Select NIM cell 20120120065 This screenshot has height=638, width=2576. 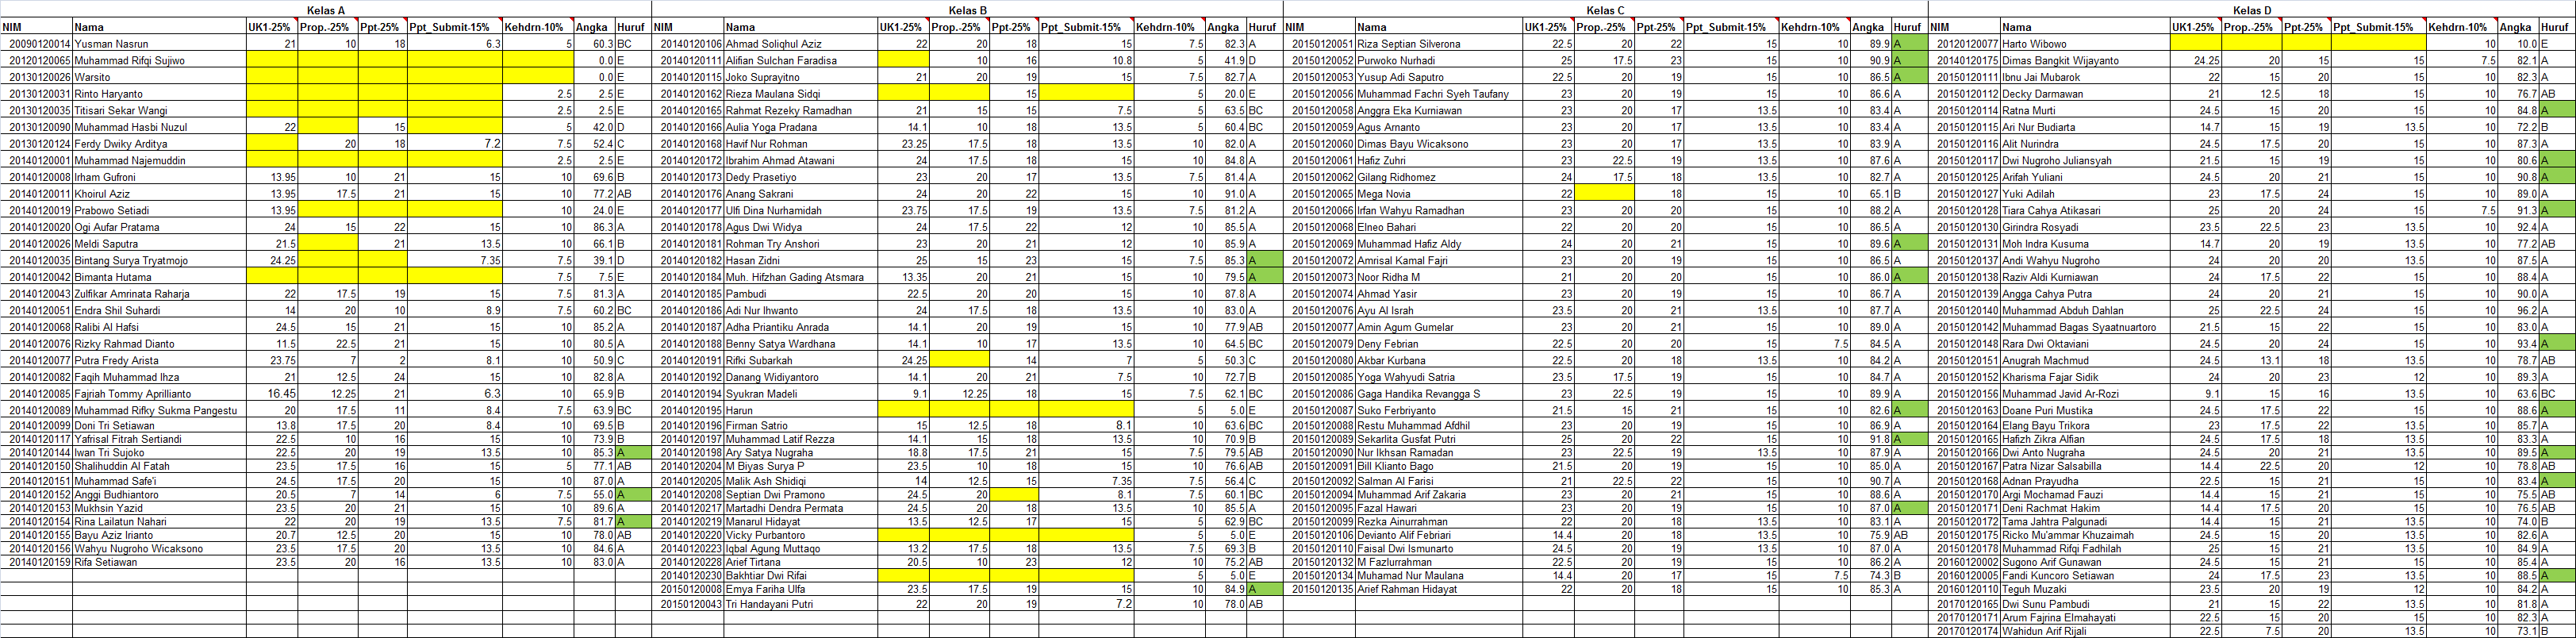tap(37, 61)
